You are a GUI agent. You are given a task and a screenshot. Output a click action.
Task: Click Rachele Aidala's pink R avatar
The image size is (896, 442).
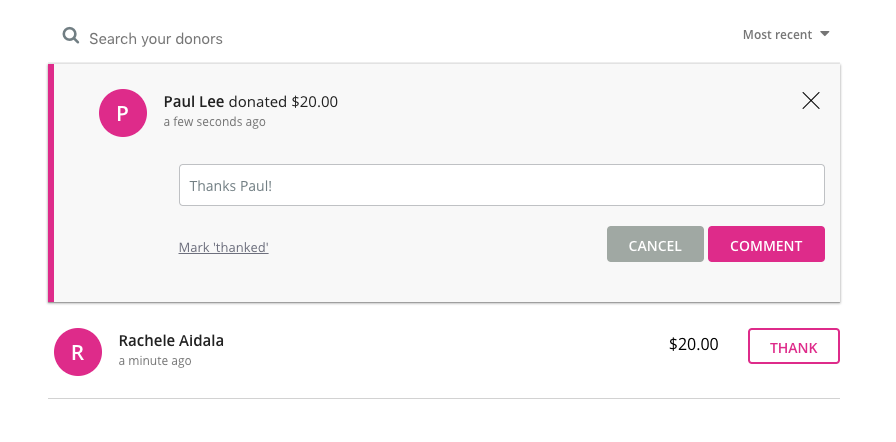click(78, 352)
